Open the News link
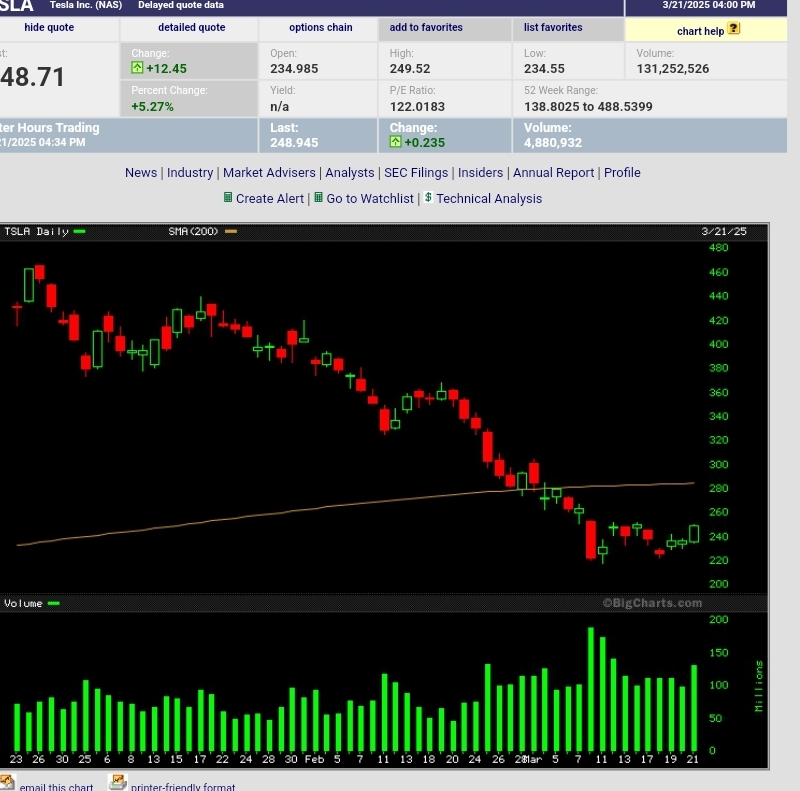Viewport: 800px width, 791px height. click(141, 172)
